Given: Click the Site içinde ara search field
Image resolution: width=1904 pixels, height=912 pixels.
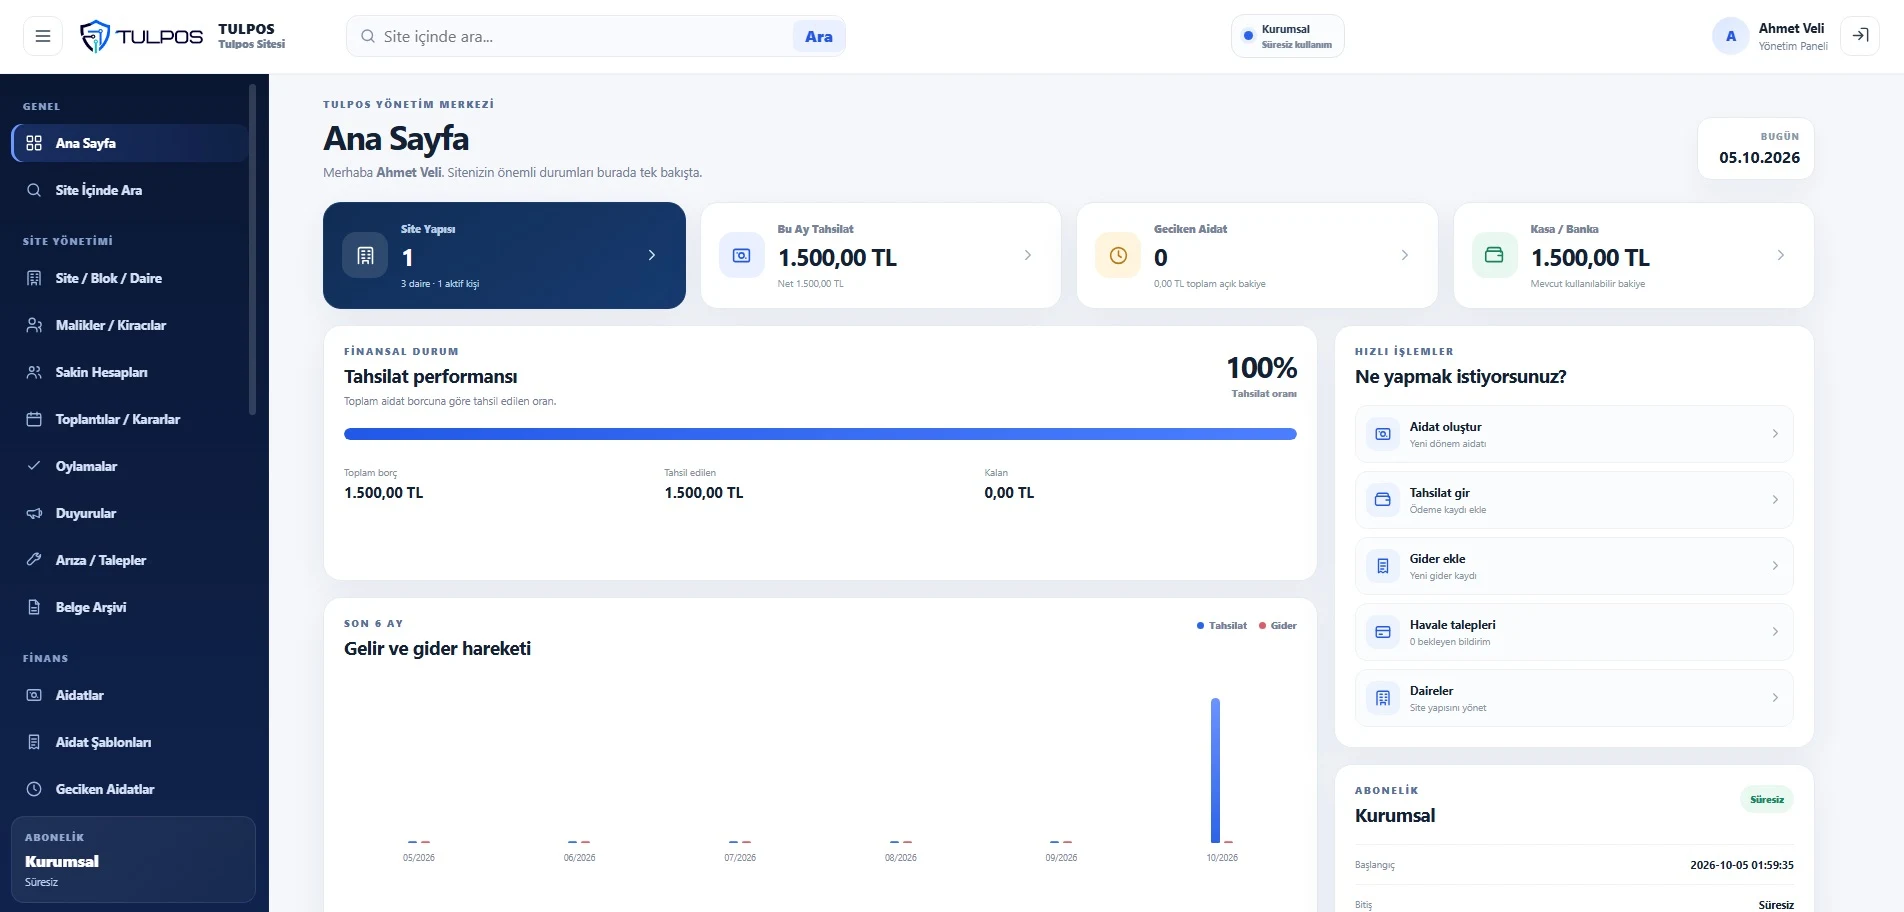Looking at the screenshot, I should (x=585, y=37).
